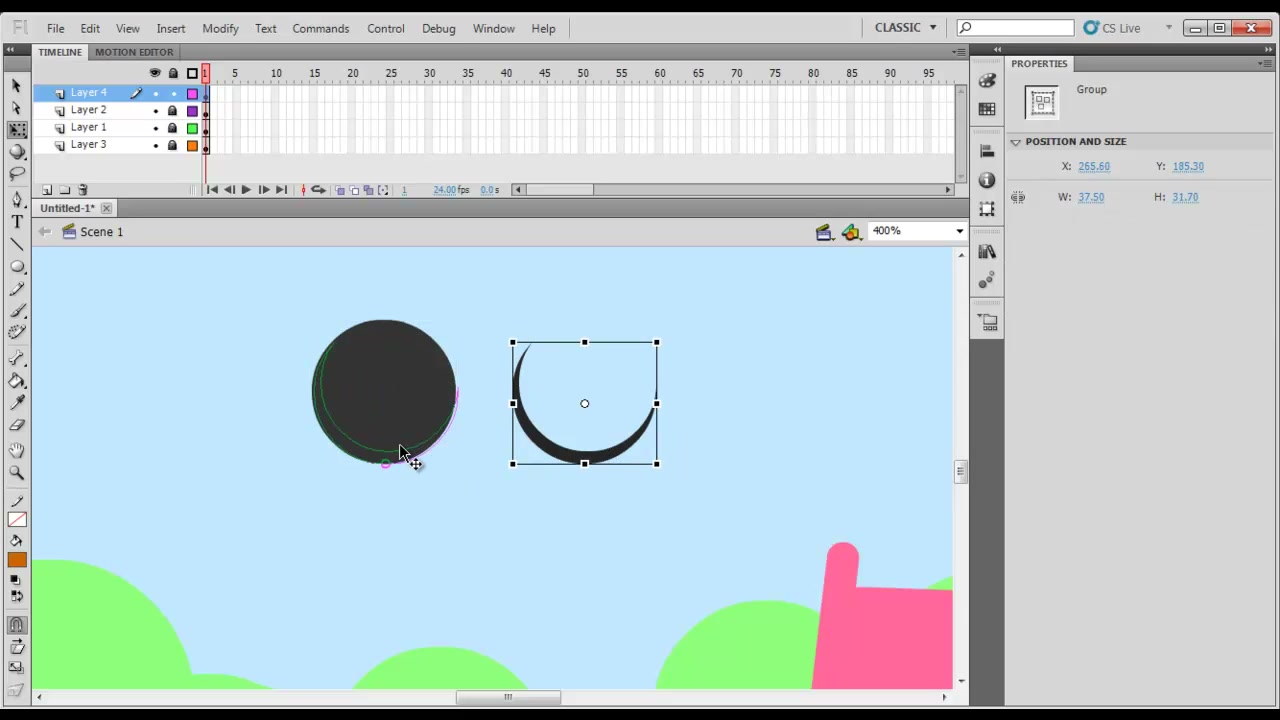Open the stage zoom 400% dropdown
Viewport: 1280px width, 720px height.
(x=917, y=231)
